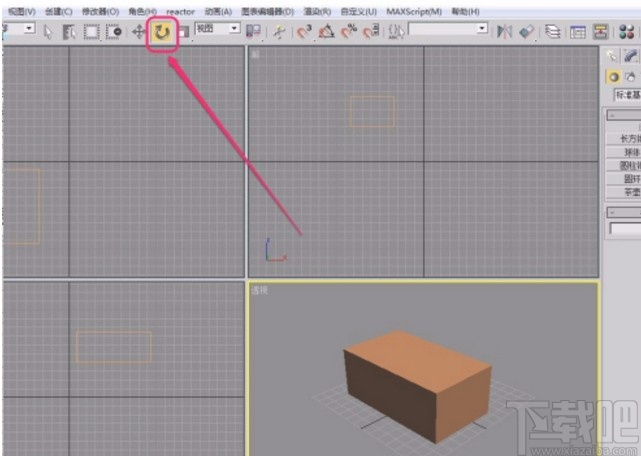
Task: Click the 茶壶 teapot button
Action: pos(624,192)
